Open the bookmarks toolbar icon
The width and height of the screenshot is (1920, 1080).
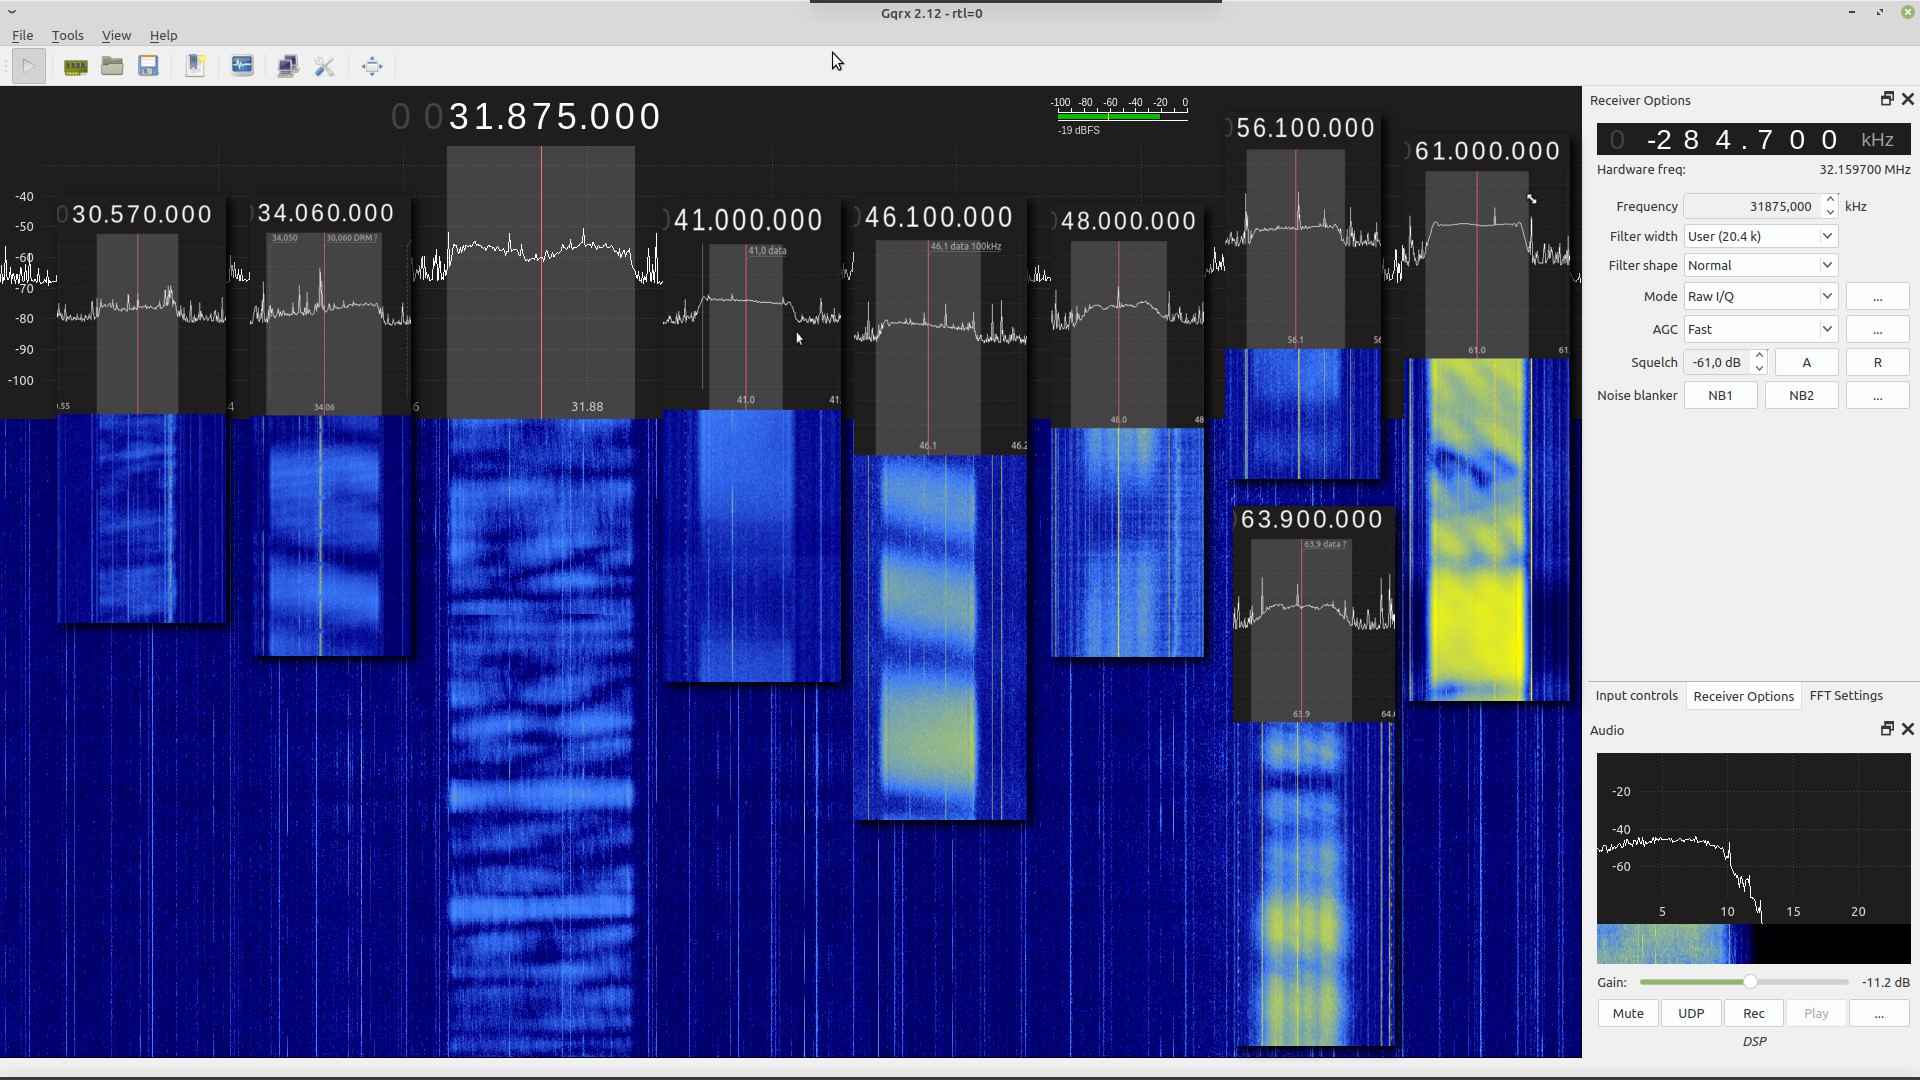pos(195,67)
